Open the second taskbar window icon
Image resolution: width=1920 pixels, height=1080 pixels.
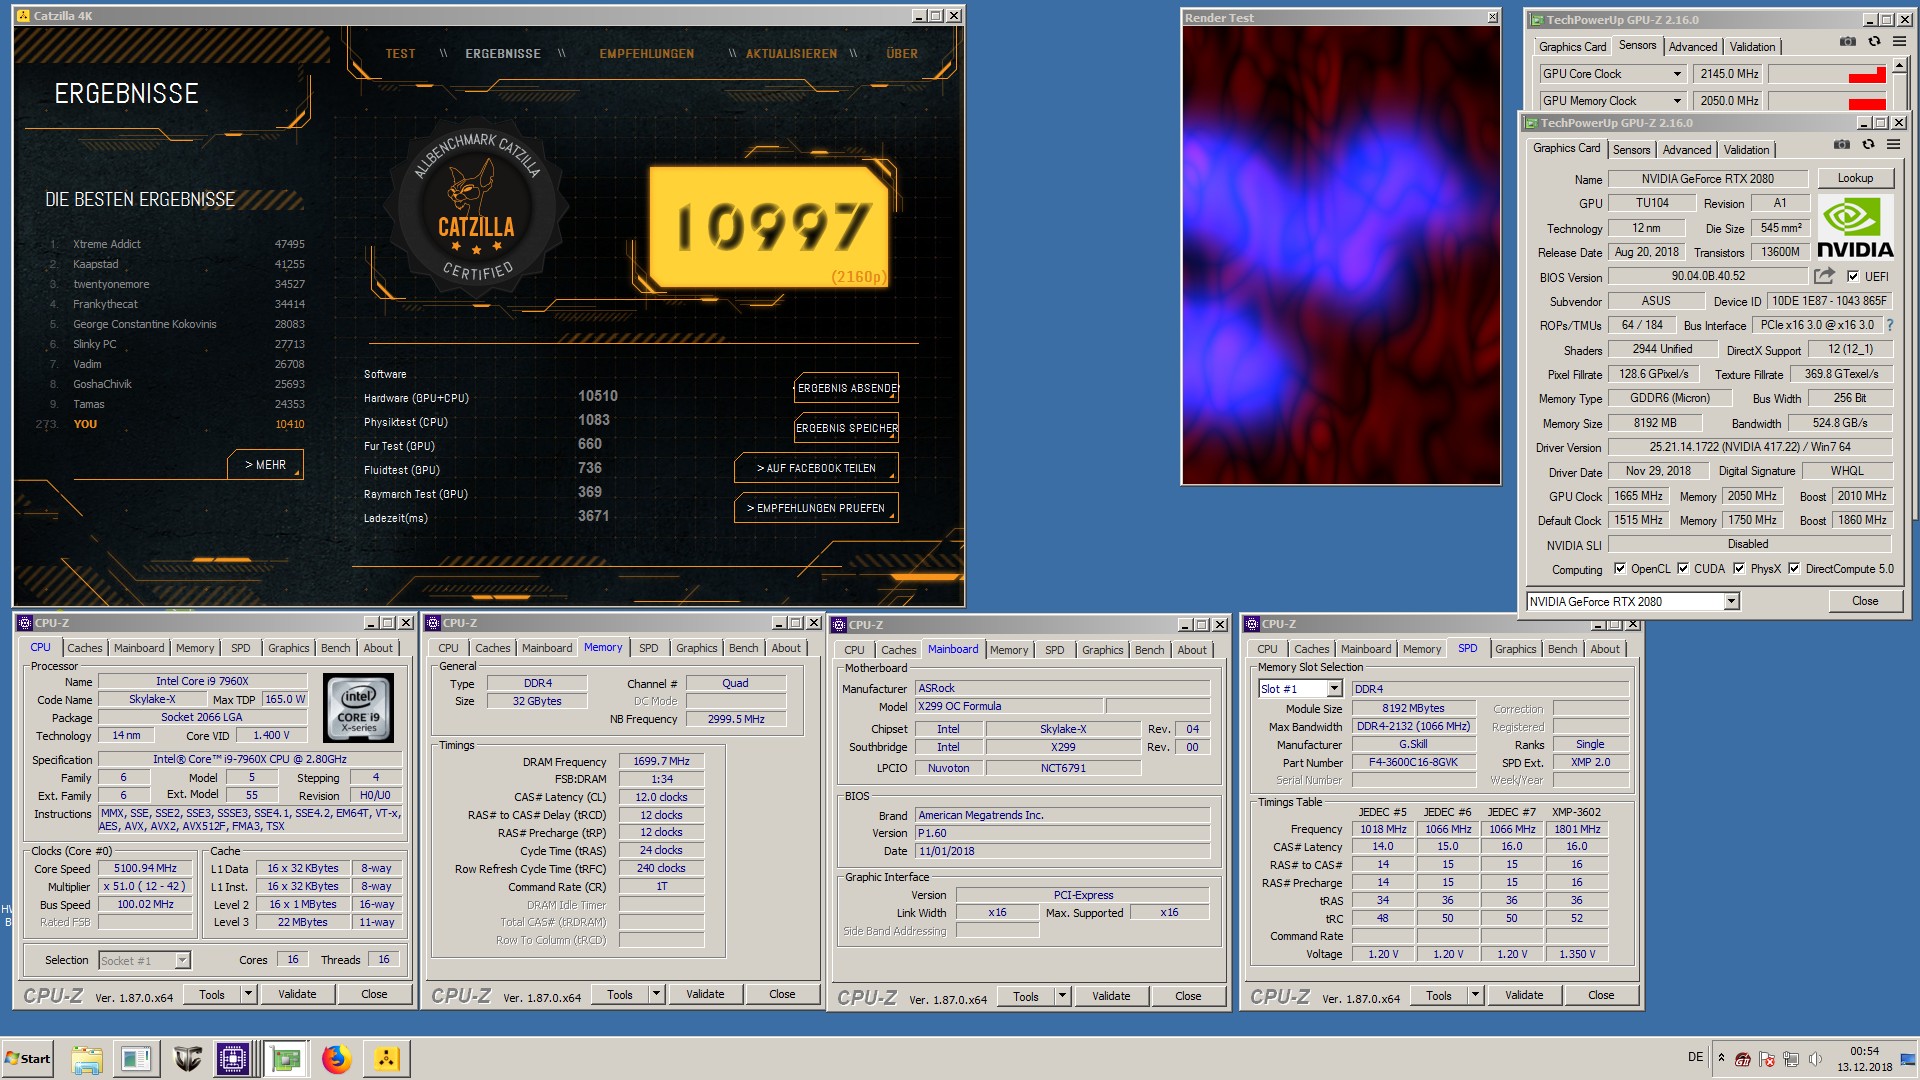tap(135, 1059)
